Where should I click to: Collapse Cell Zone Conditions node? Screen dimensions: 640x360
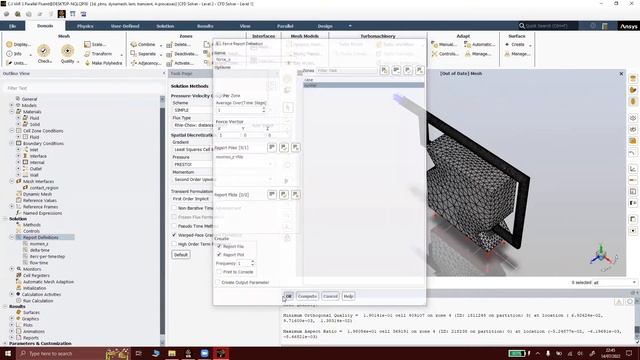click(x=12, y=131)
